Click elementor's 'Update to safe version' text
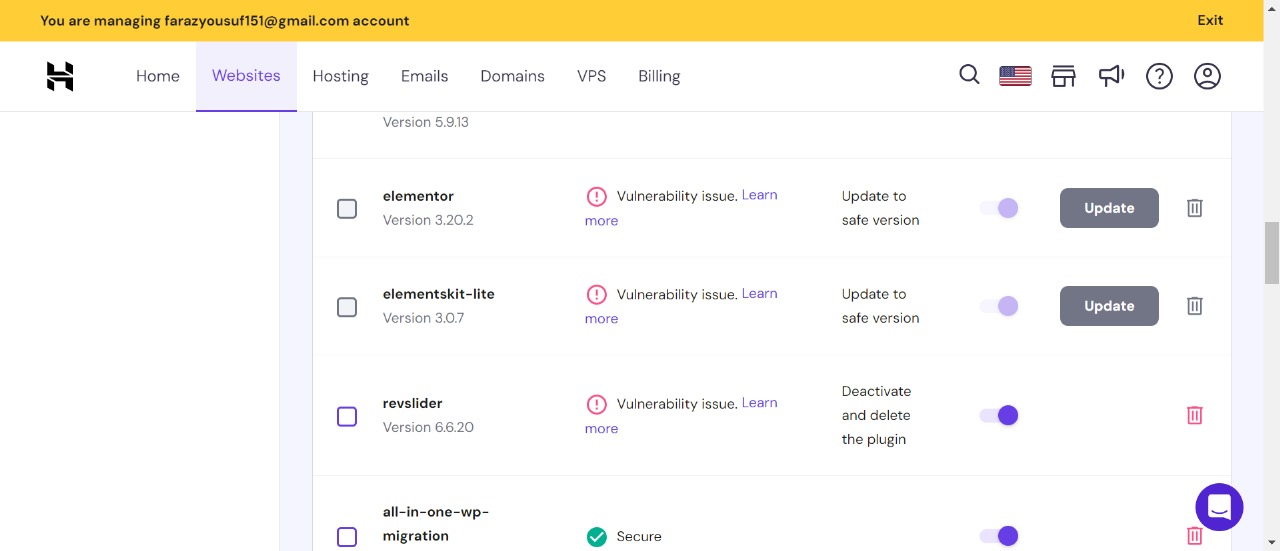The height and width of the screenshot is (551, 1280). (x=880, y=208)
